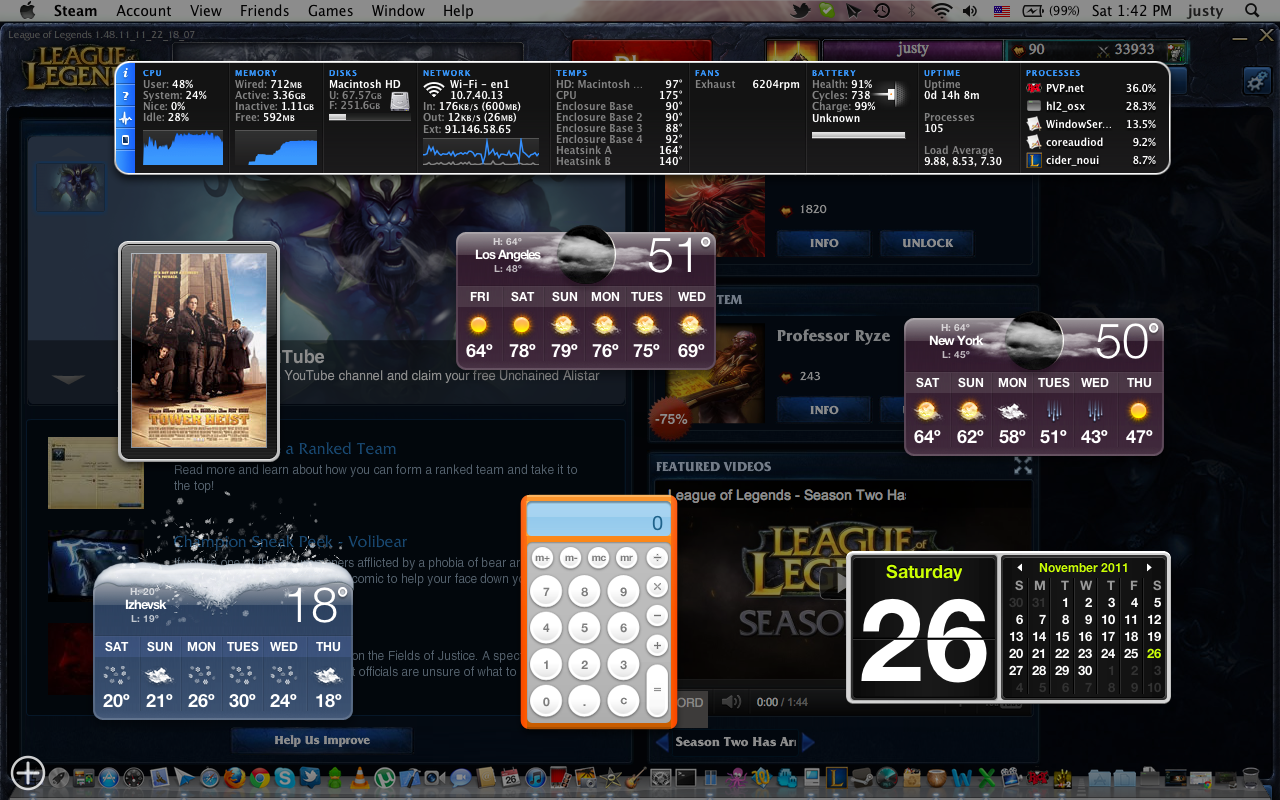
Task: Open uTorrent from the Dock
Action: click(385, 777)
